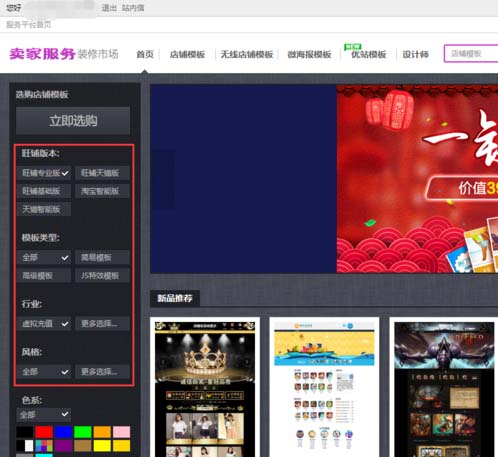This screenshot has height=457, width=498.
Task: Choose the bright yellow color swatch
Action: pyautogui.click(x=102, y=446)
